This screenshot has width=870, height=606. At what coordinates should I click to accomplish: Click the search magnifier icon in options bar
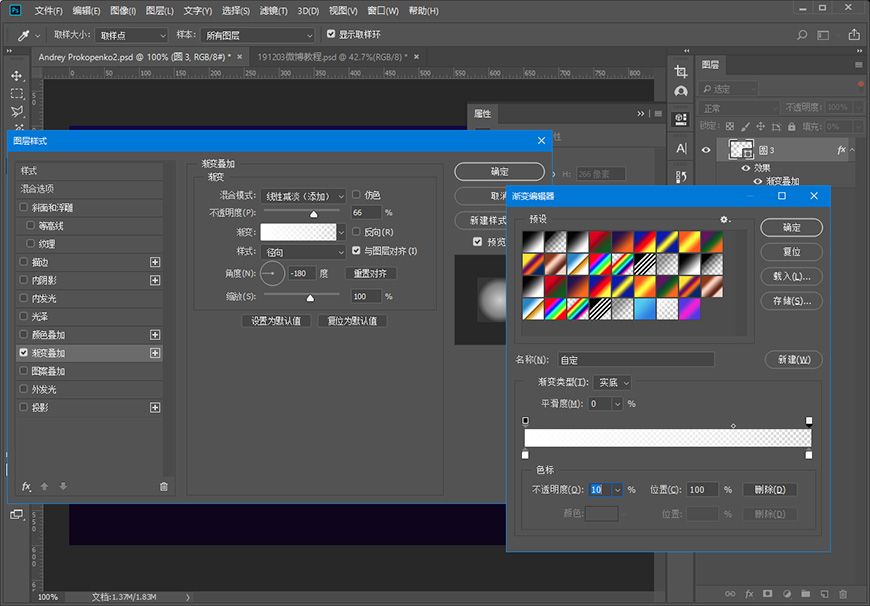[x=802, y=35]
